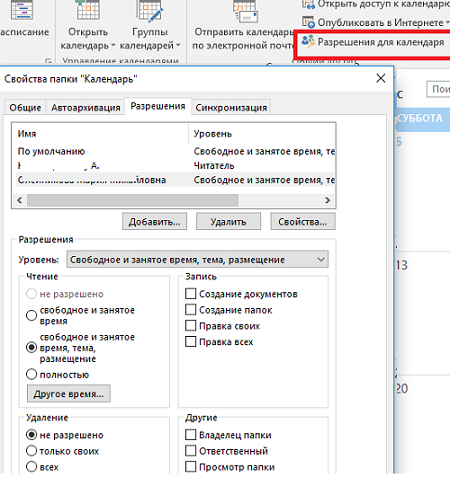Click the horizontal scrollbar thumb in list
The image size is (450, 477).
point(133,200)
